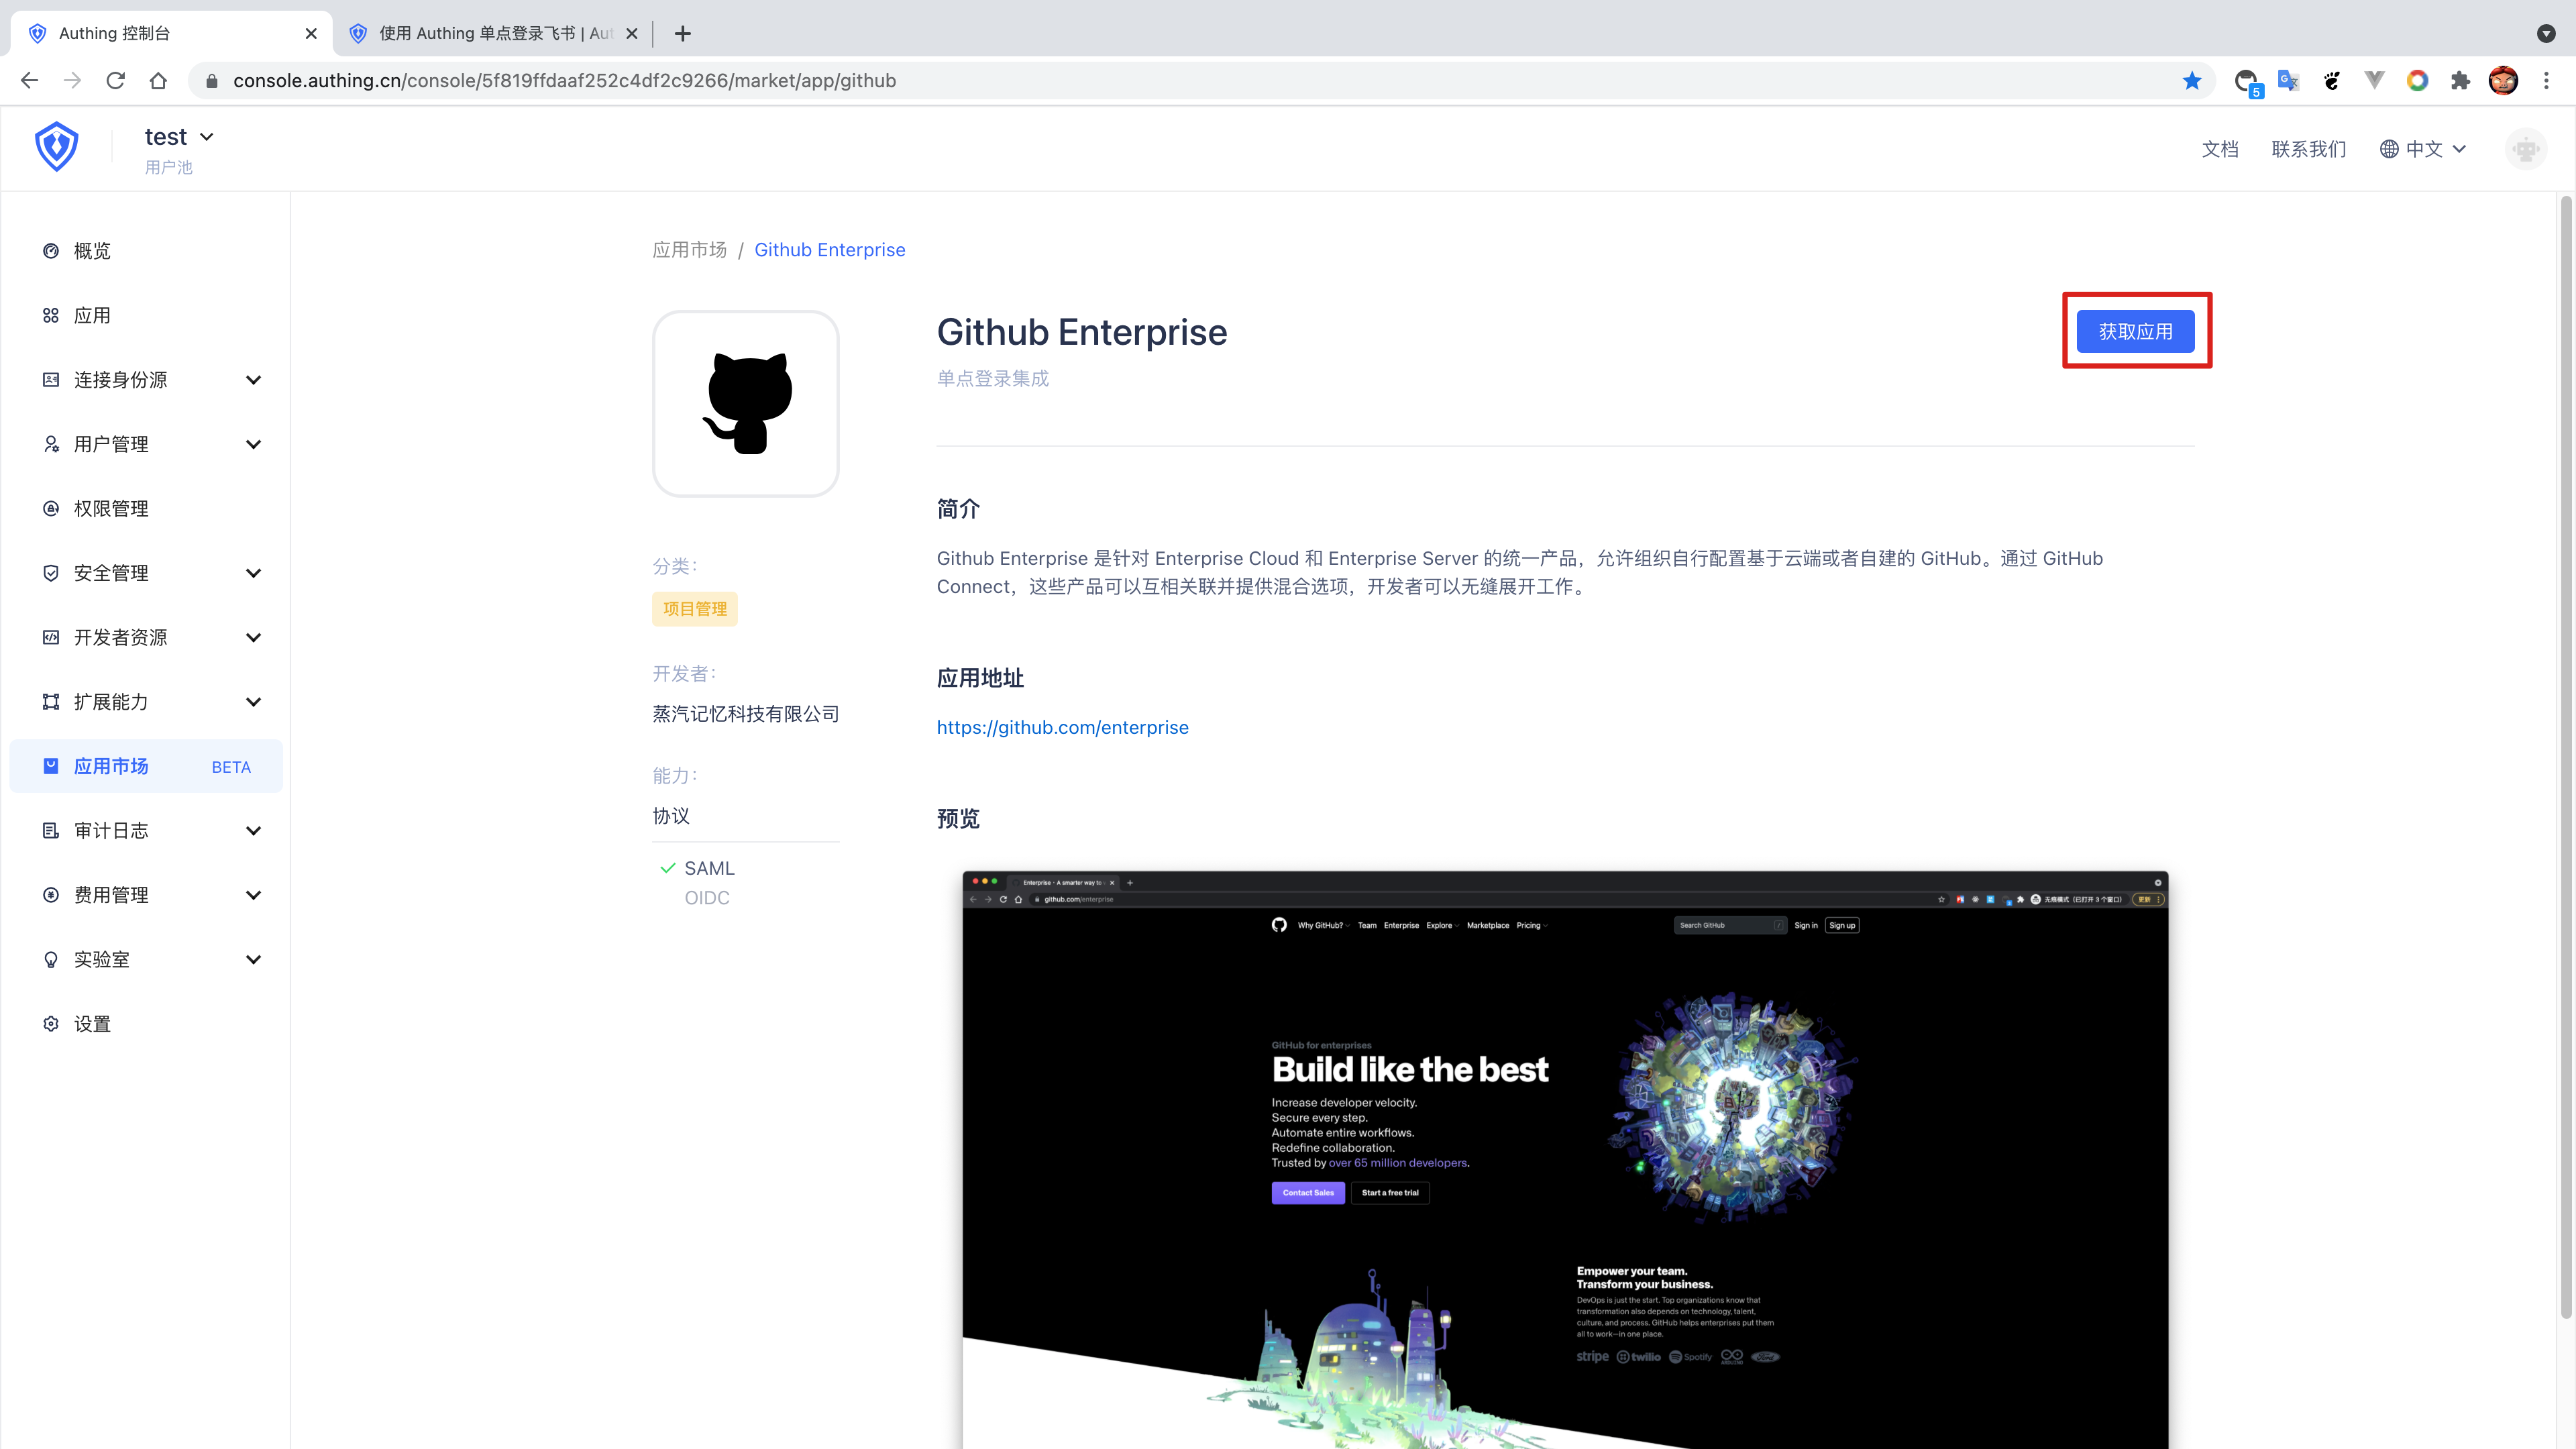2576x1449 pixels.
Task: Open the GitHub Enterprise preview screenshot
Action: point(1565,1160)
